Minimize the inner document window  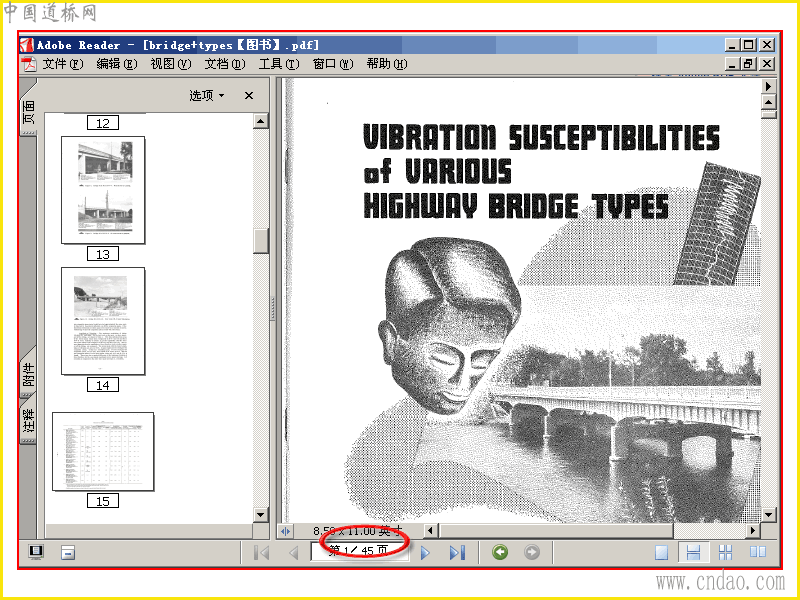click(733, 64)
